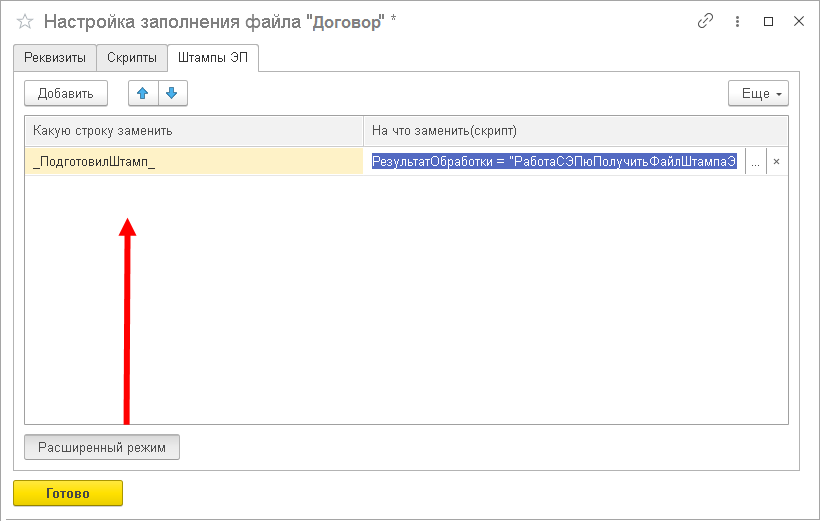Switch to the Реквизиты tab
The height and width of the screenshot is (521, 820).
(x=55, y=58)
